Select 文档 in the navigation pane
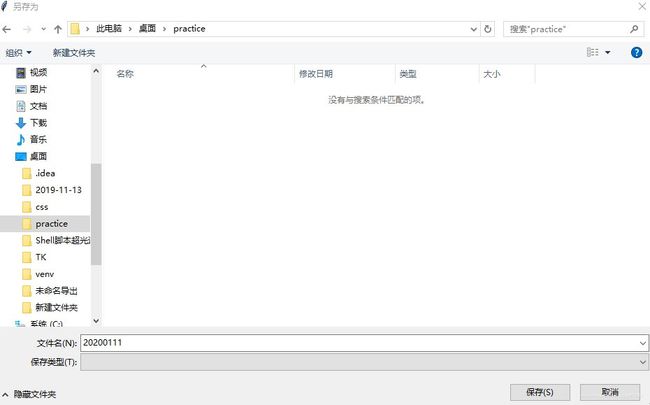This screenshot has width=650, height=405. pos(38,106)
